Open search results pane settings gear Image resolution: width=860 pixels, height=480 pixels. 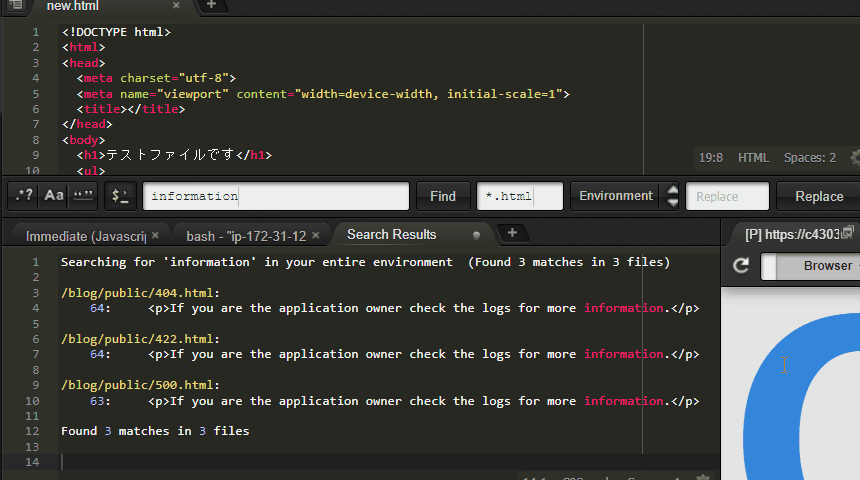point(703,477)
